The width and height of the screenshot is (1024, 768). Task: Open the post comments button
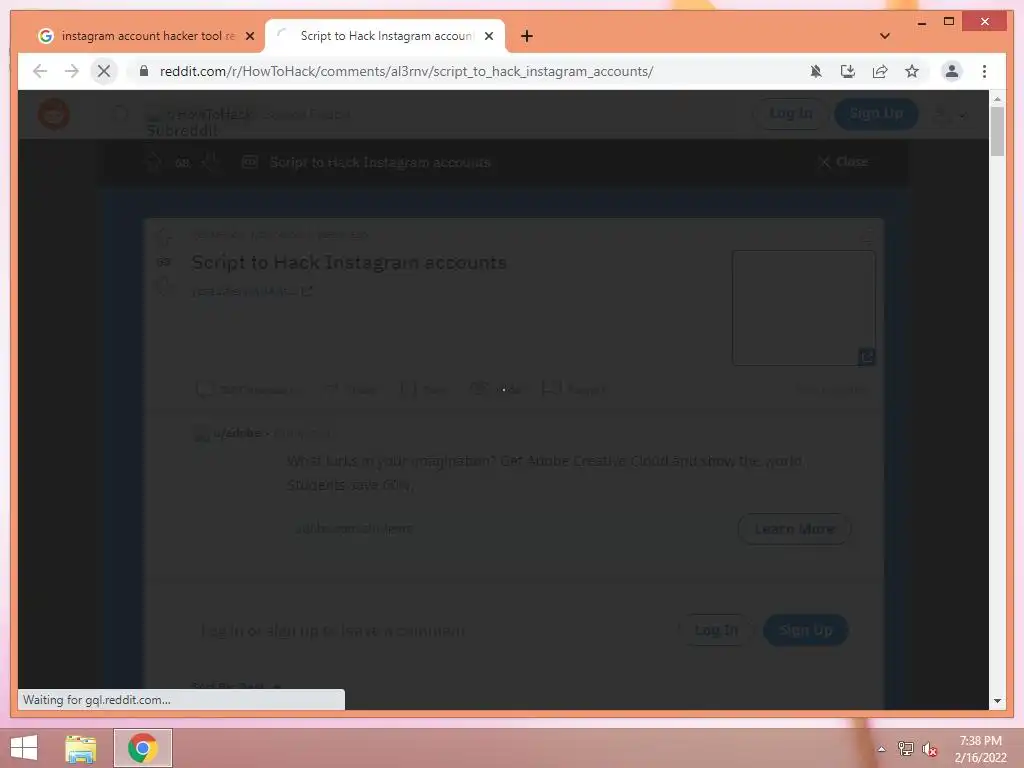248,390
